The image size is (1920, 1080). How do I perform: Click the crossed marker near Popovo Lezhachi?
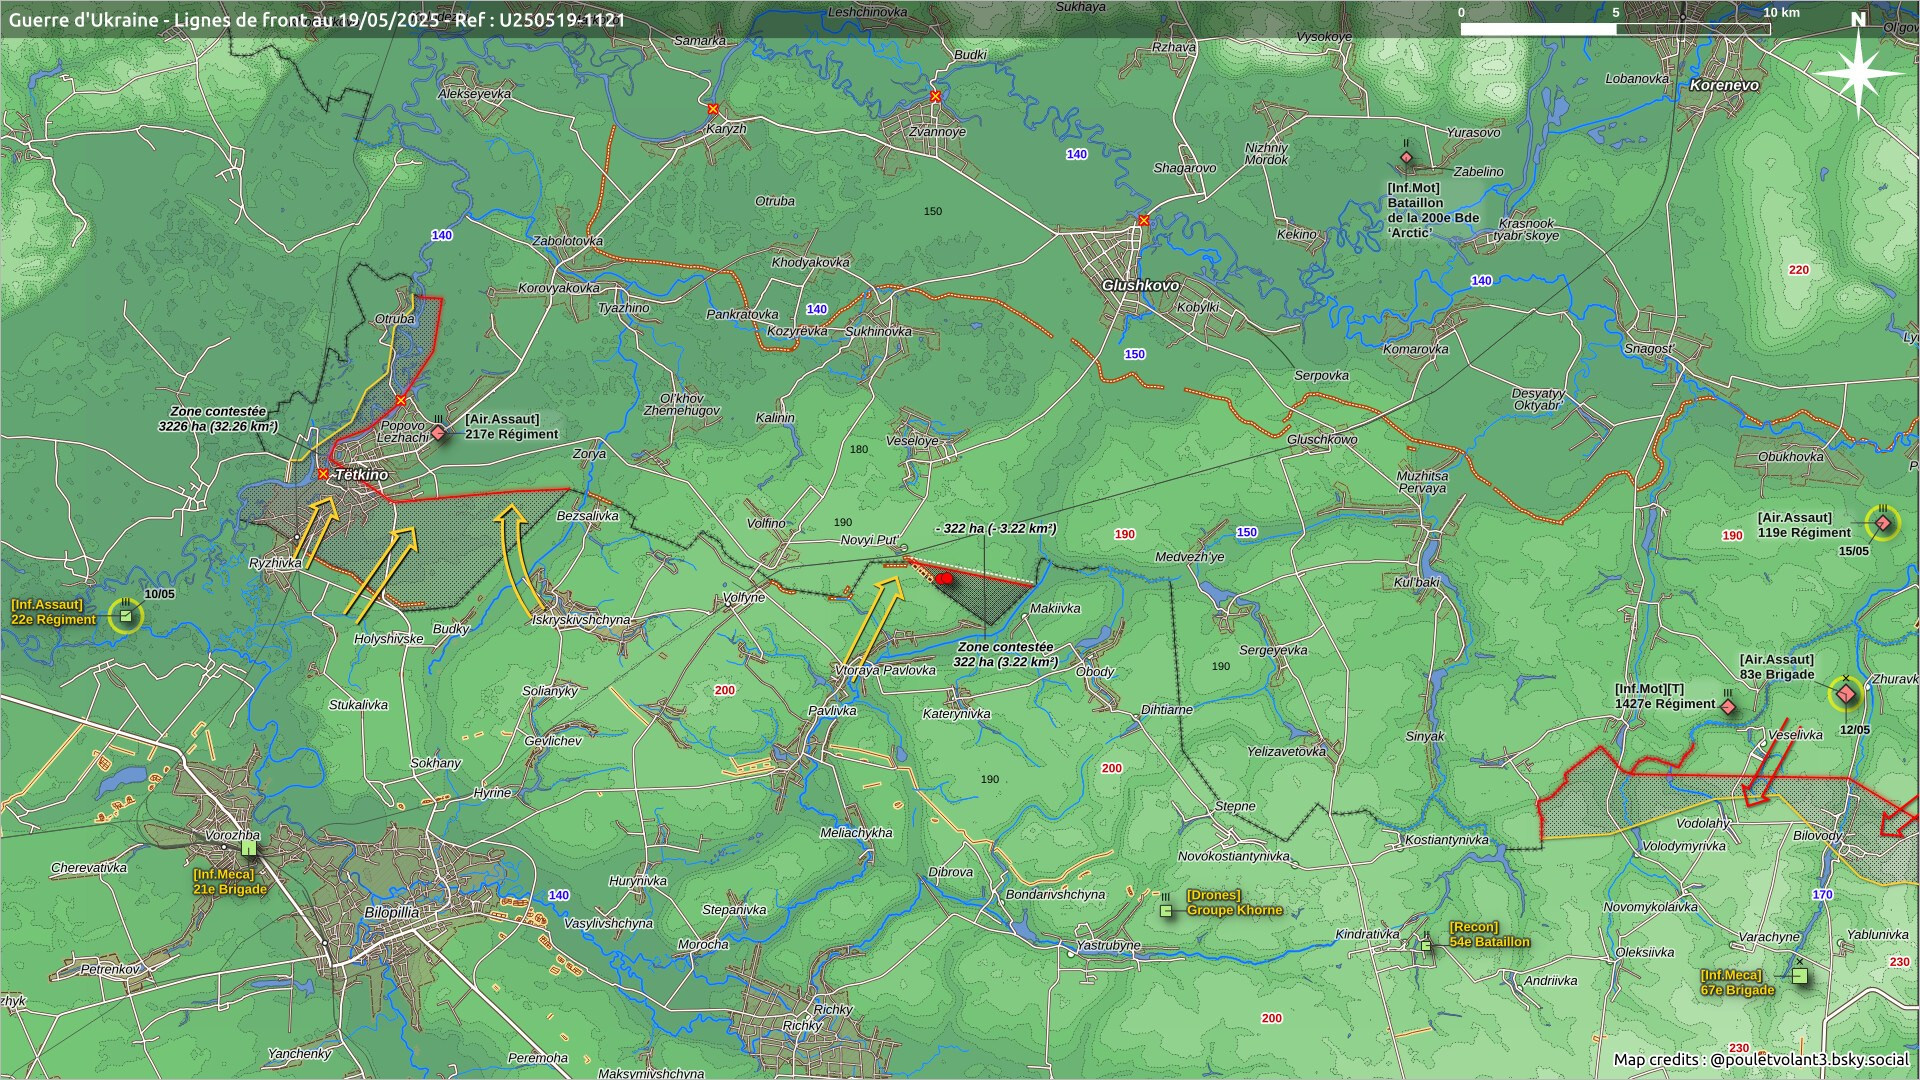[401, 400]
